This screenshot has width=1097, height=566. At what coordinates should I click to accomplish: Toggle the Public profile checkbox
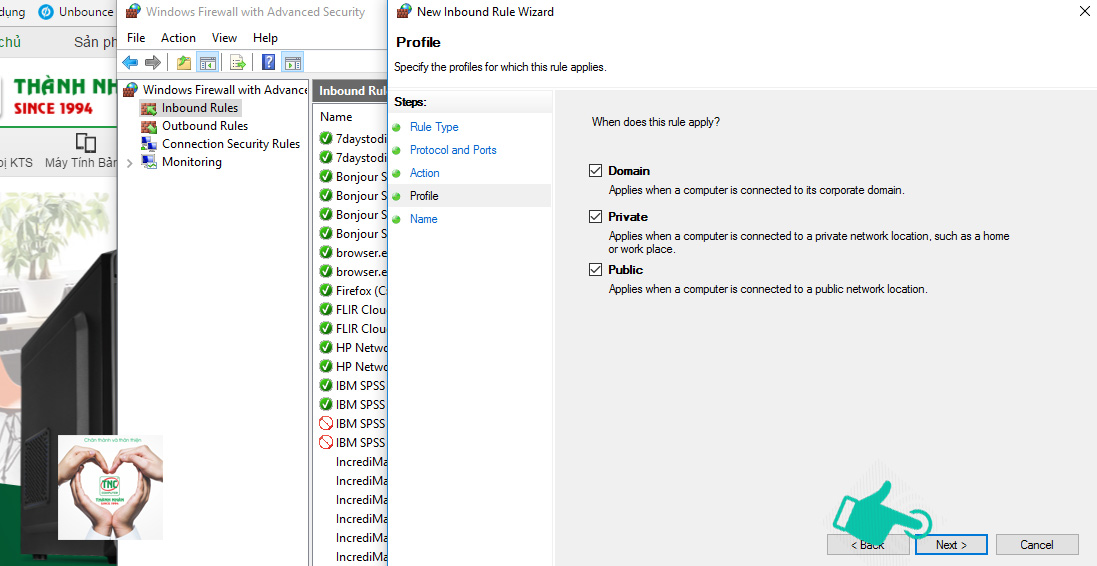[595, 270]
